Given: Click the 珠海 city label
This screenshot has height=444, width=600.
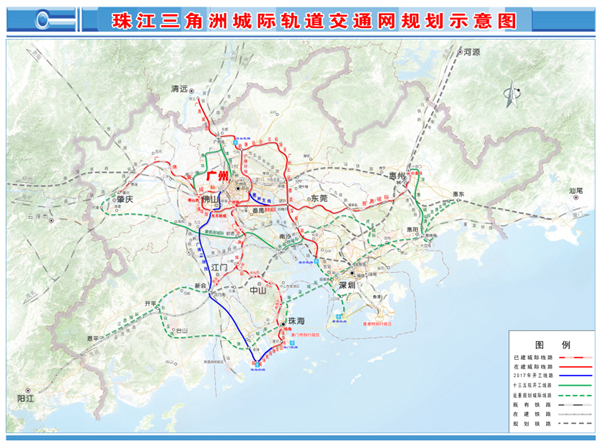Looking at the screenshot, I should coord(294,321).
